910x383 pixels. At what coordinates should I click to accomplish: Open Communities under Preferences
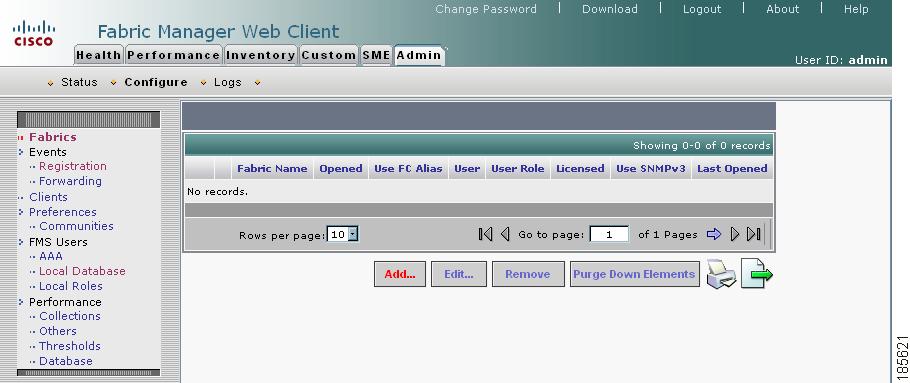point(76,226)
